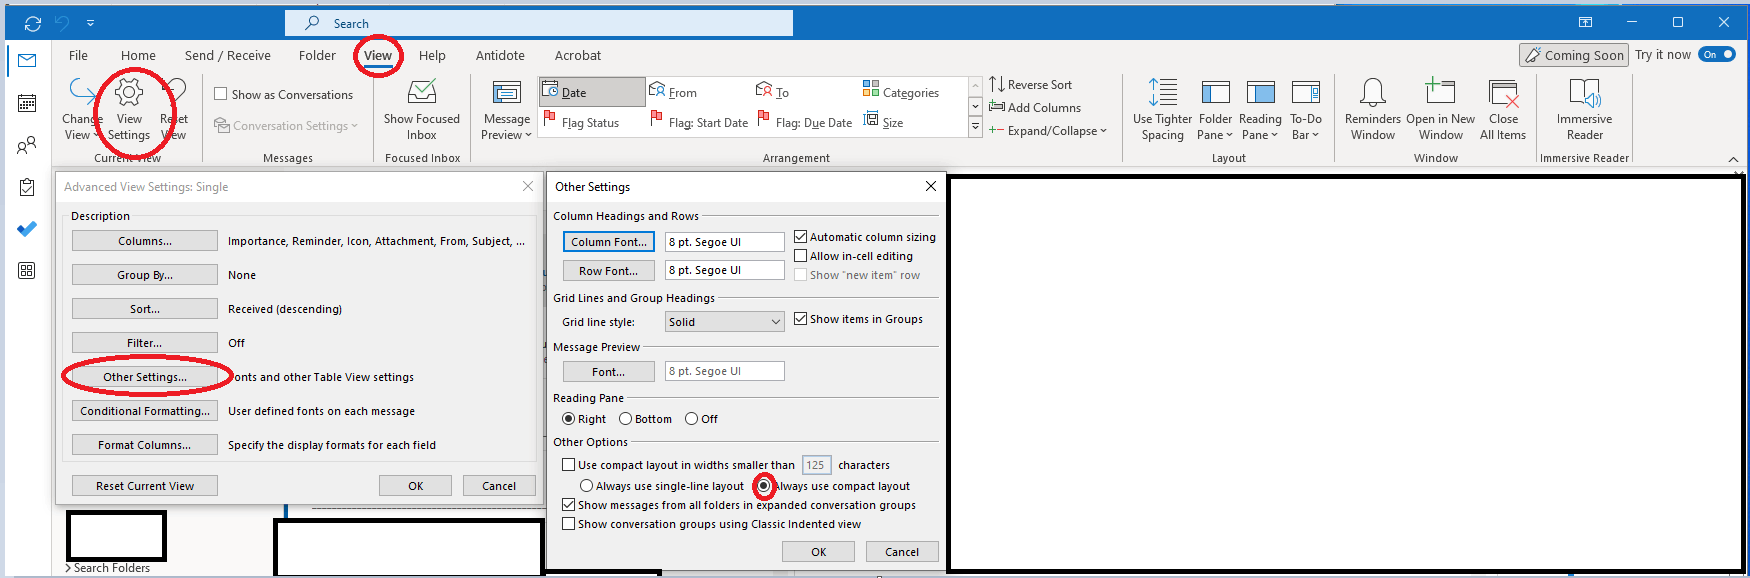Click the Send/Receive sync icon in title bar

tap(33, 23)
